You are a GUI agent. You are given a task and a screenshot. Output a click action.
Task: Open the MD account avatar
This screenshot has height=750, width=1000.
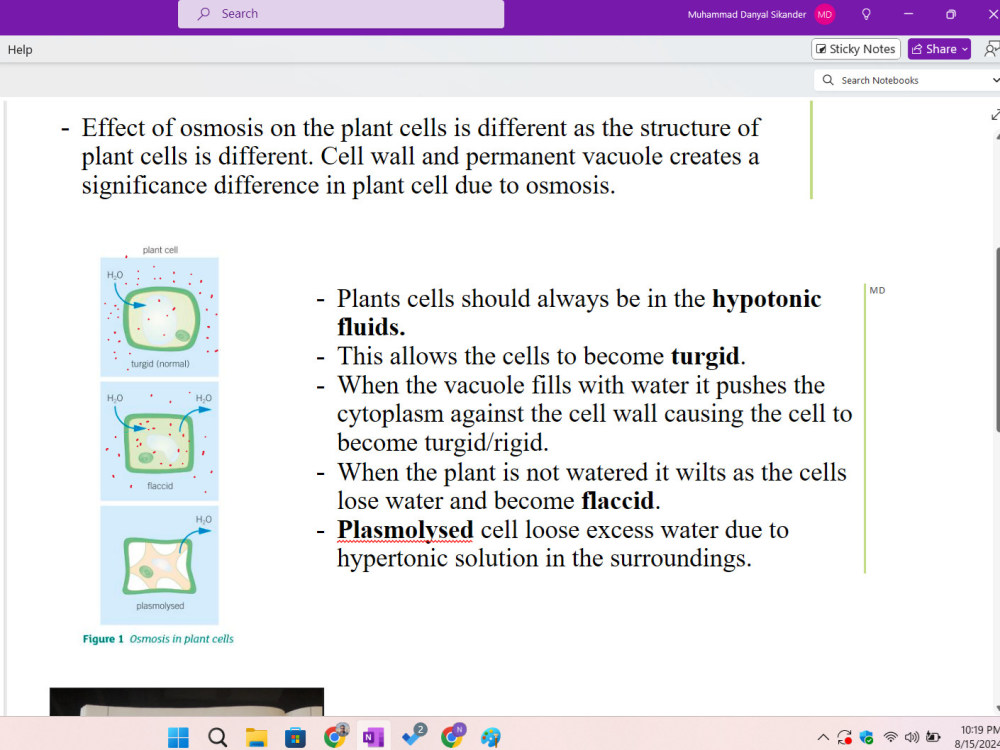[x=825, y=14]
